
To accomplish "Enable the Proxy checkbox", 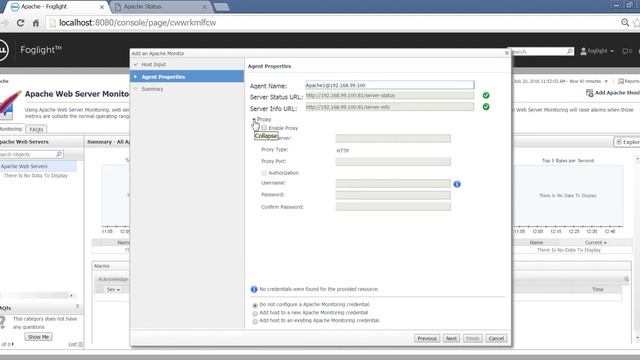I will tap(264, 128).
